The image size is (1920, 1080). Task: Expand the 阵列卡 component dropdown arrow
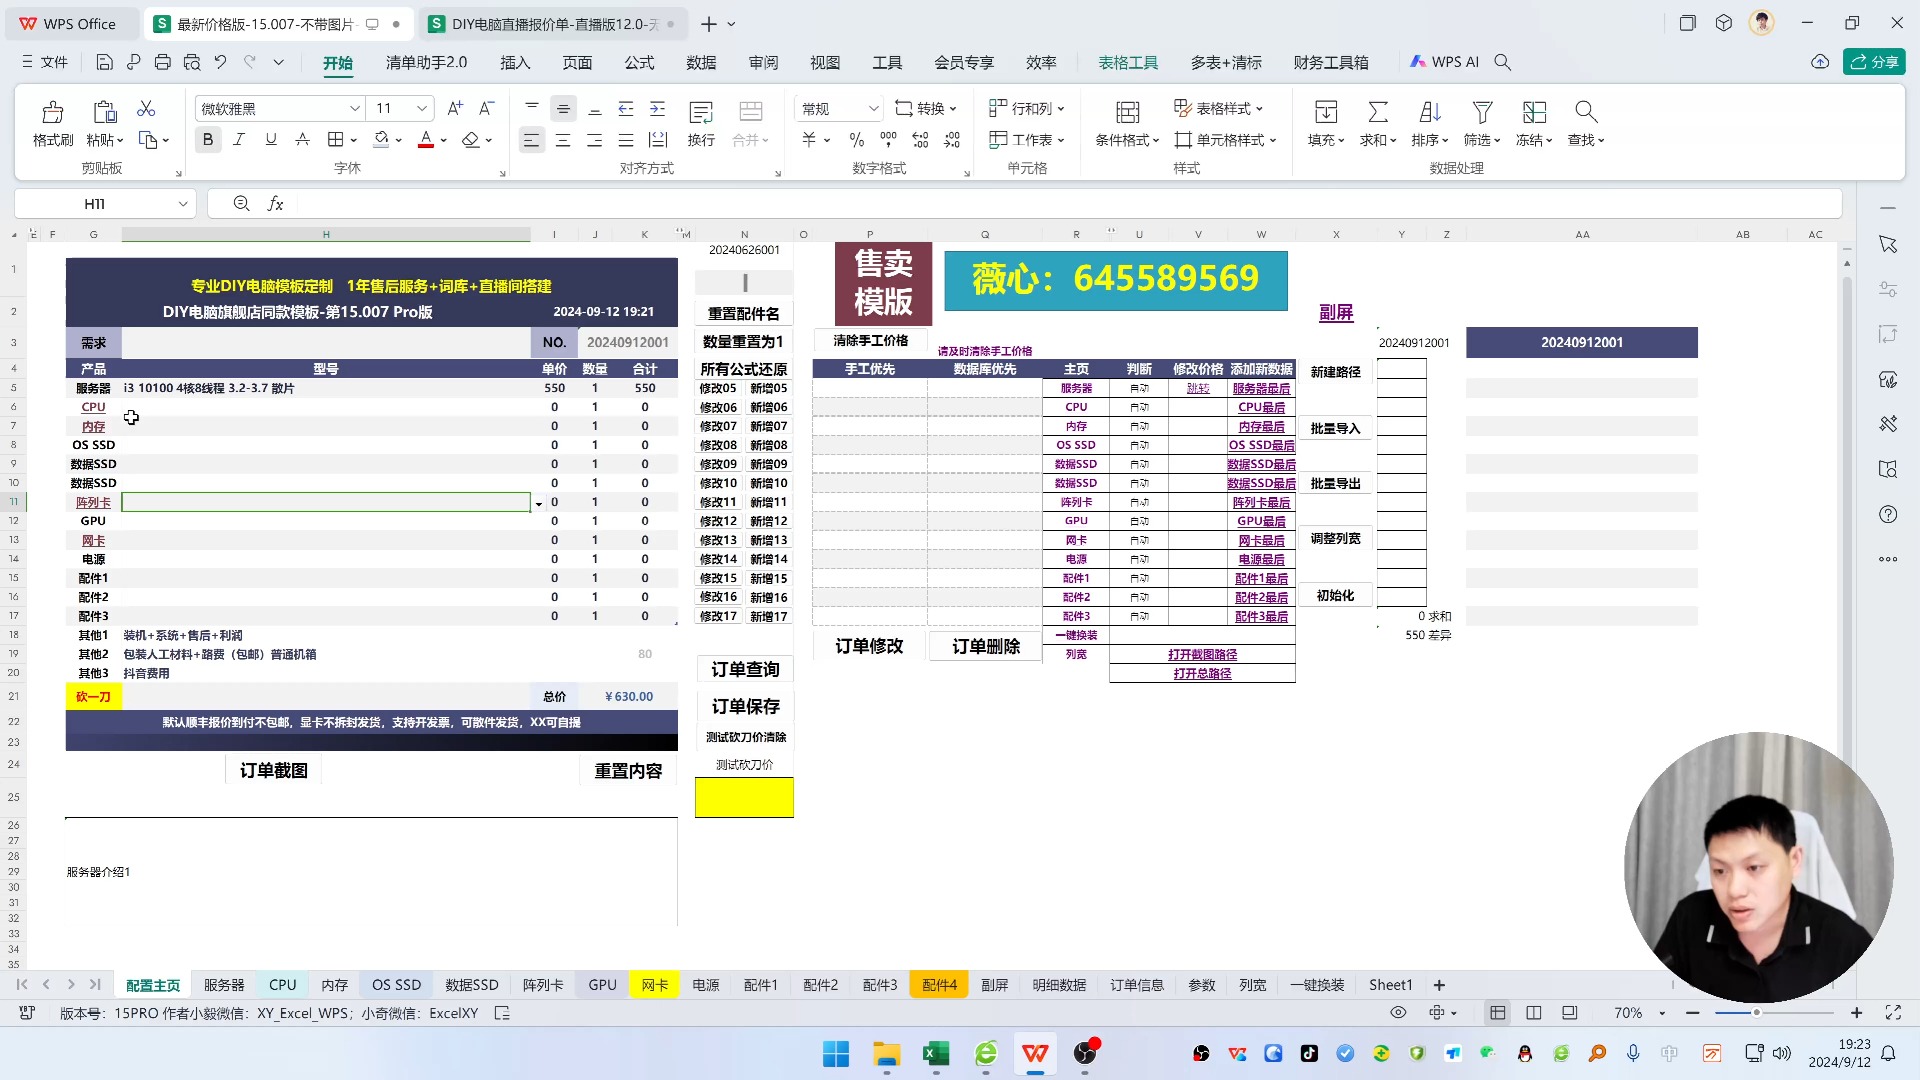coord(538,502)
